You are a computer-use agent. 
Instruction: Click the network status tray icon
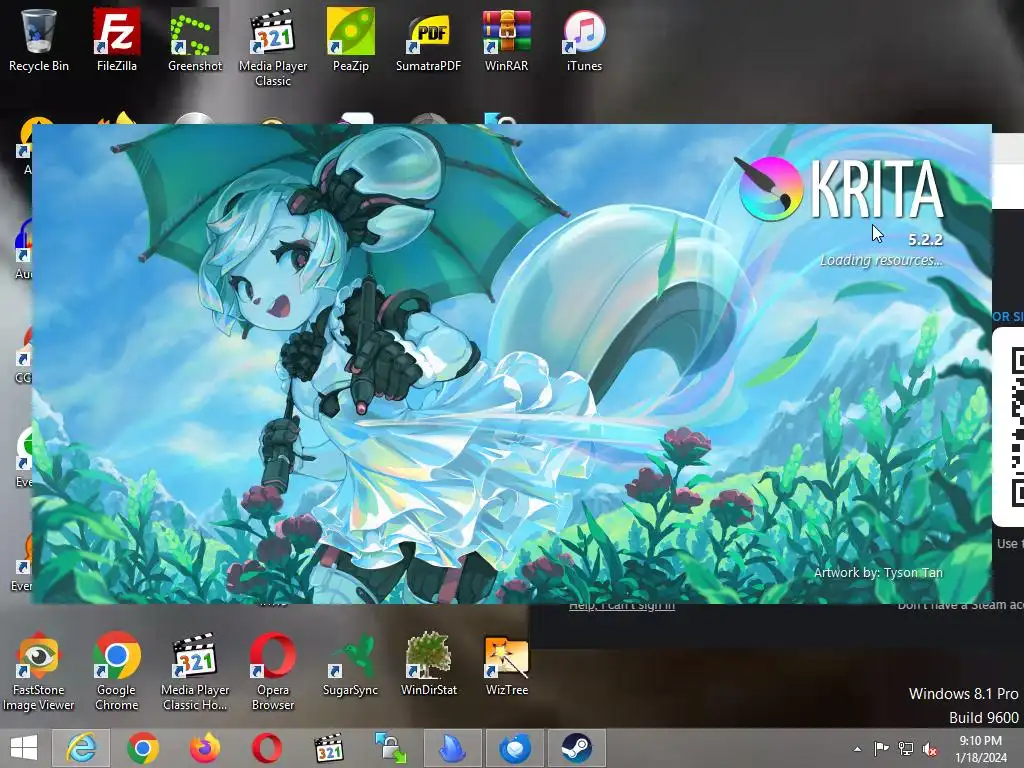tap(906, 749)
